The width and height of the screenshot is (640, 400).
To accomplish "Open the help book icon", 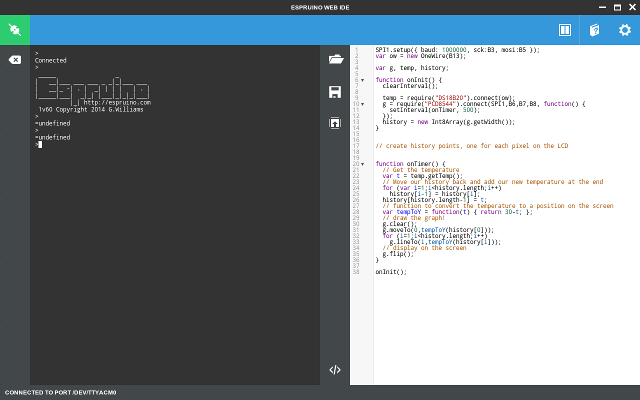I will tap(594, 30).
